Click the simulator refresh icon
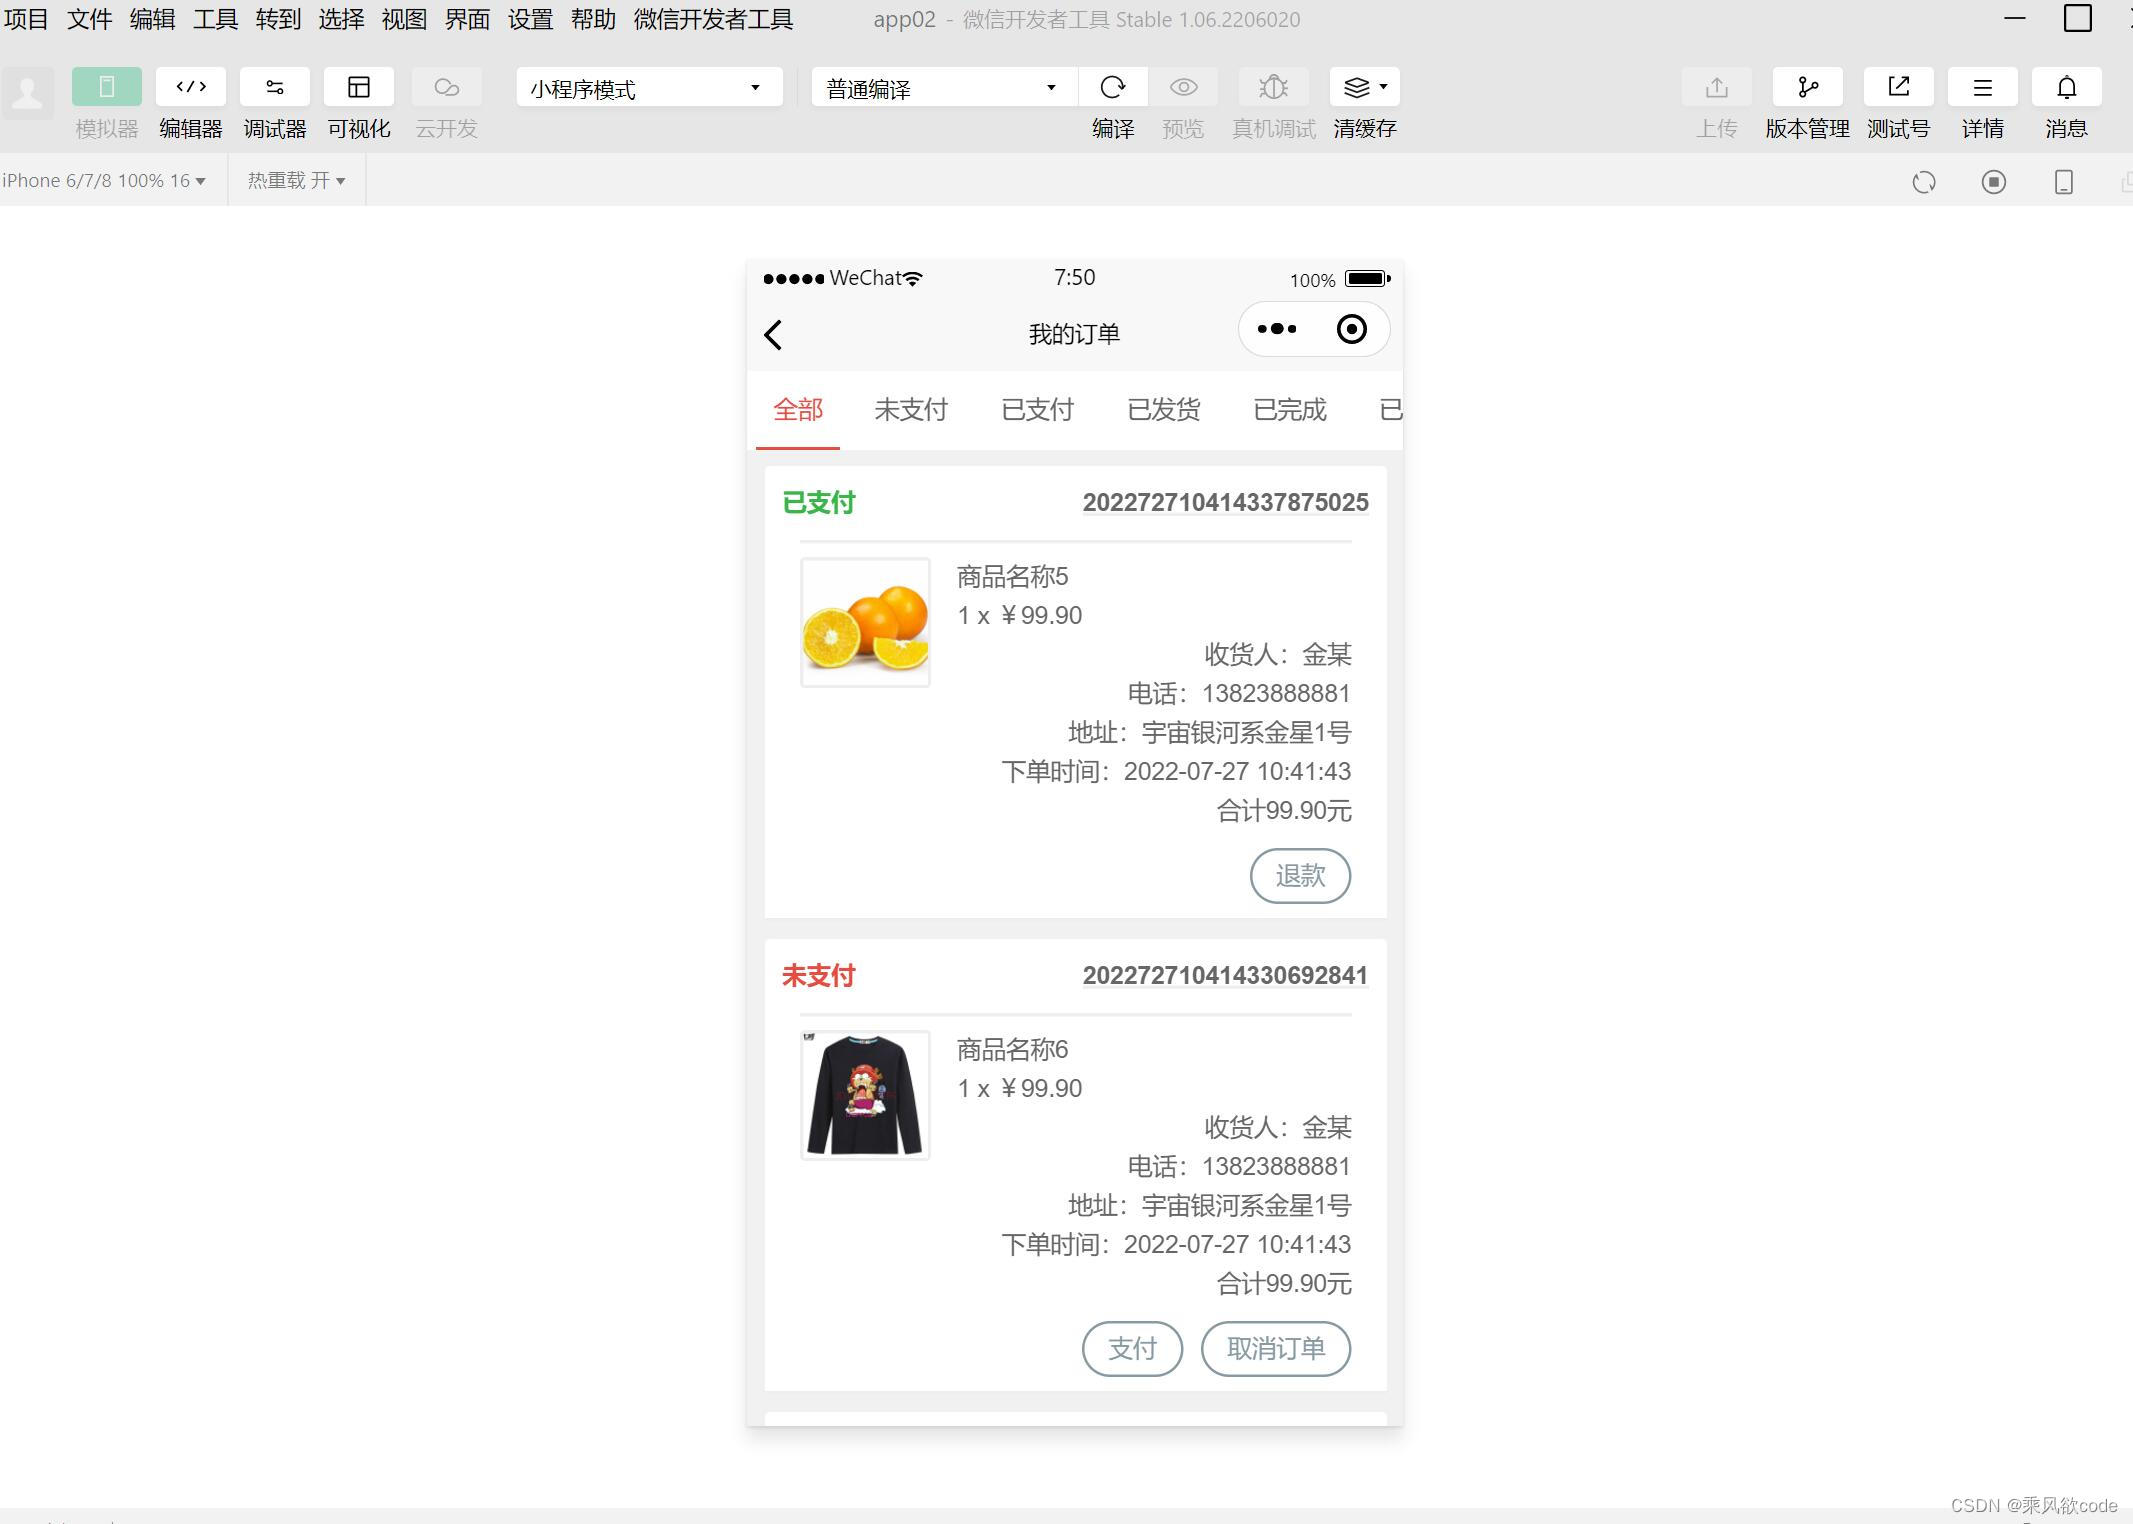The height and width of the screenshot is (1524, 2133). [x=1924, y=181]
